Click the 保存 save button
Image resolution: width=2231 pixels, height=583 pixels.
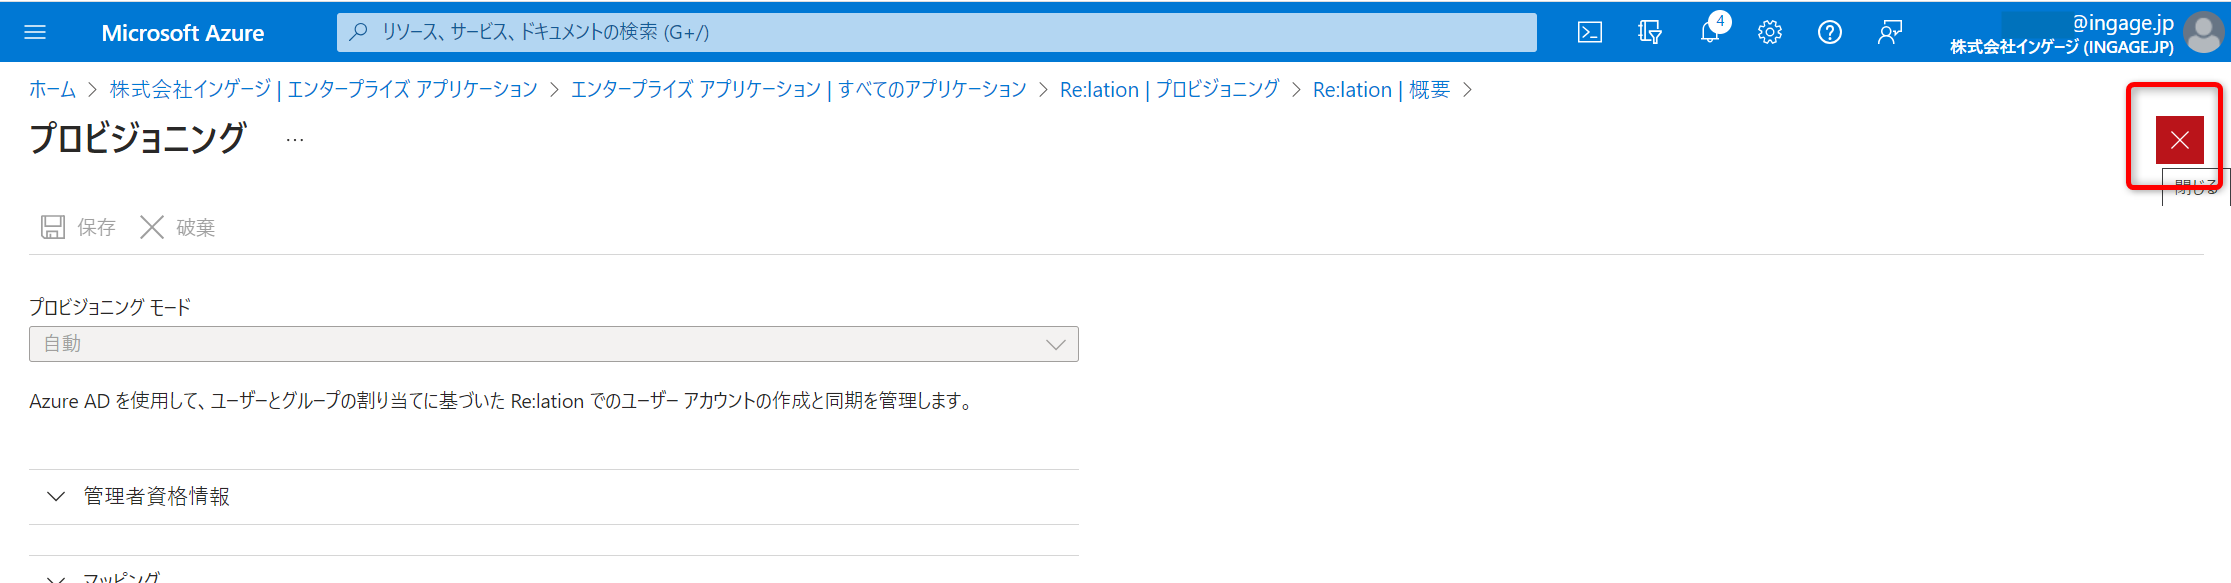click(78, 227)
